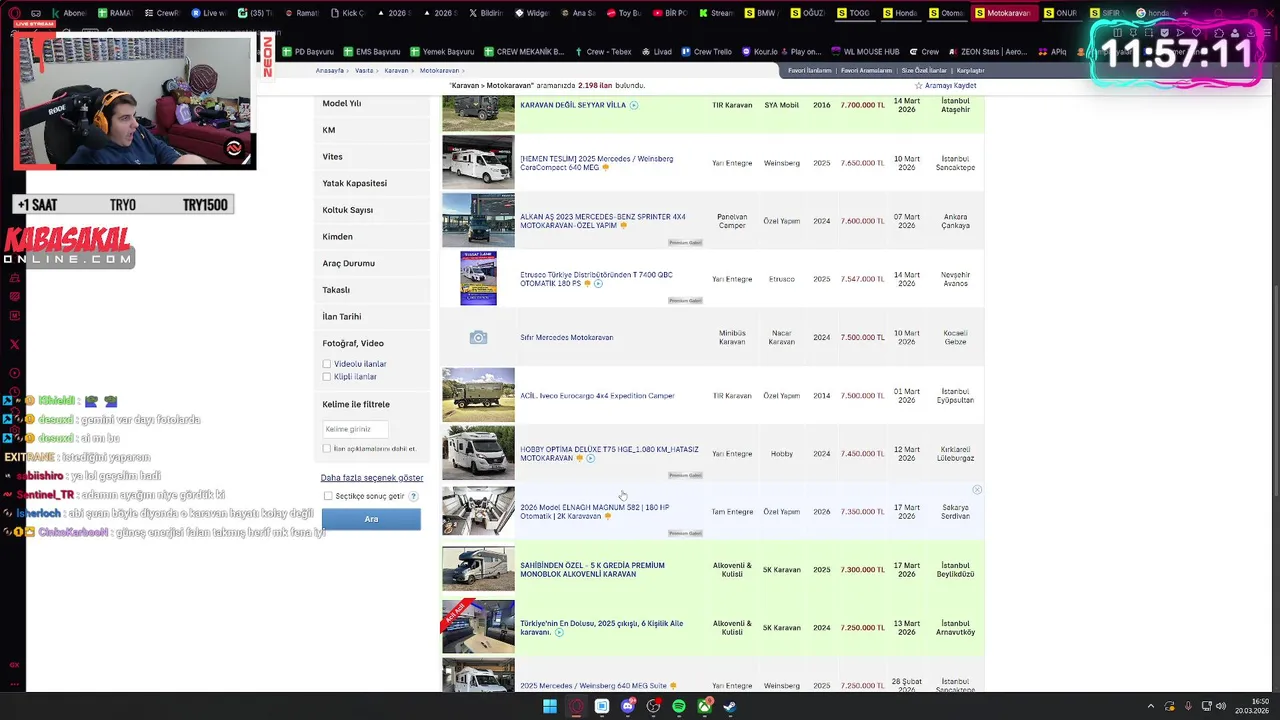Viewport: 1280px width, 720px height.
Task: Open the Favori Aramalarım menu
Action: coord(866,71)
